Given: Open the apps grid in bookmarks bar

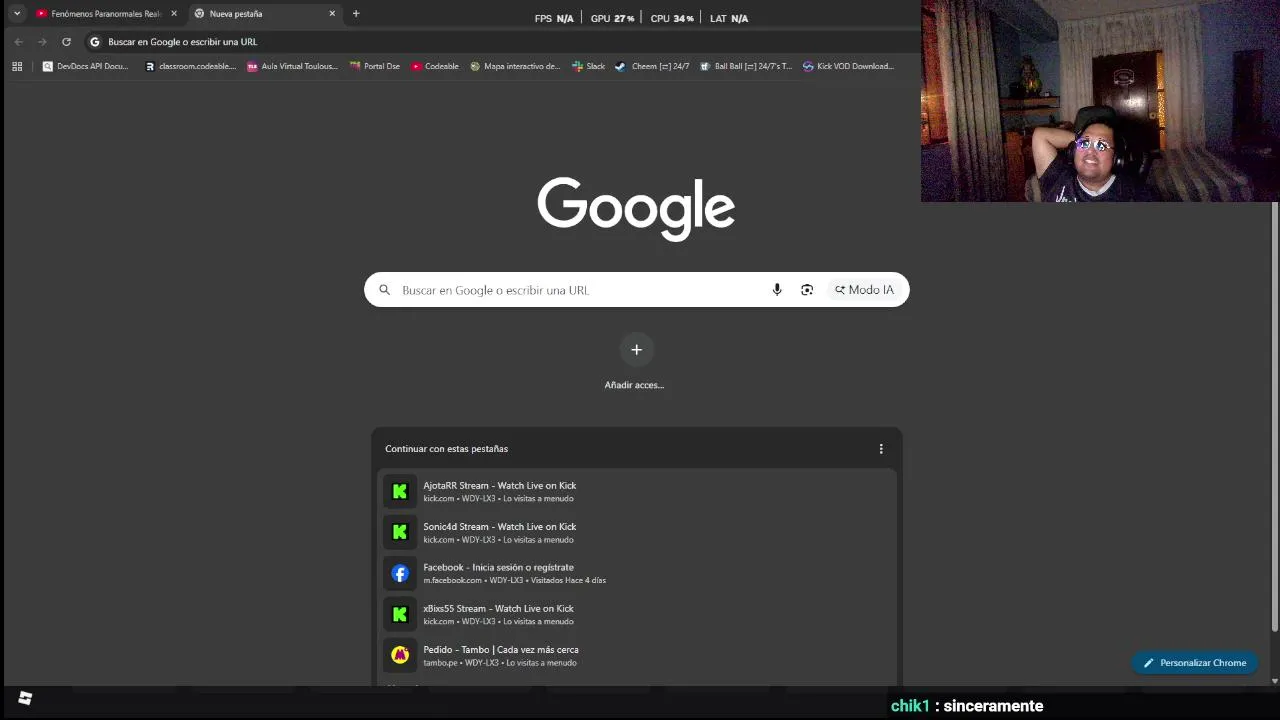Looking at the screenshot, I should (x=17, y=66).
